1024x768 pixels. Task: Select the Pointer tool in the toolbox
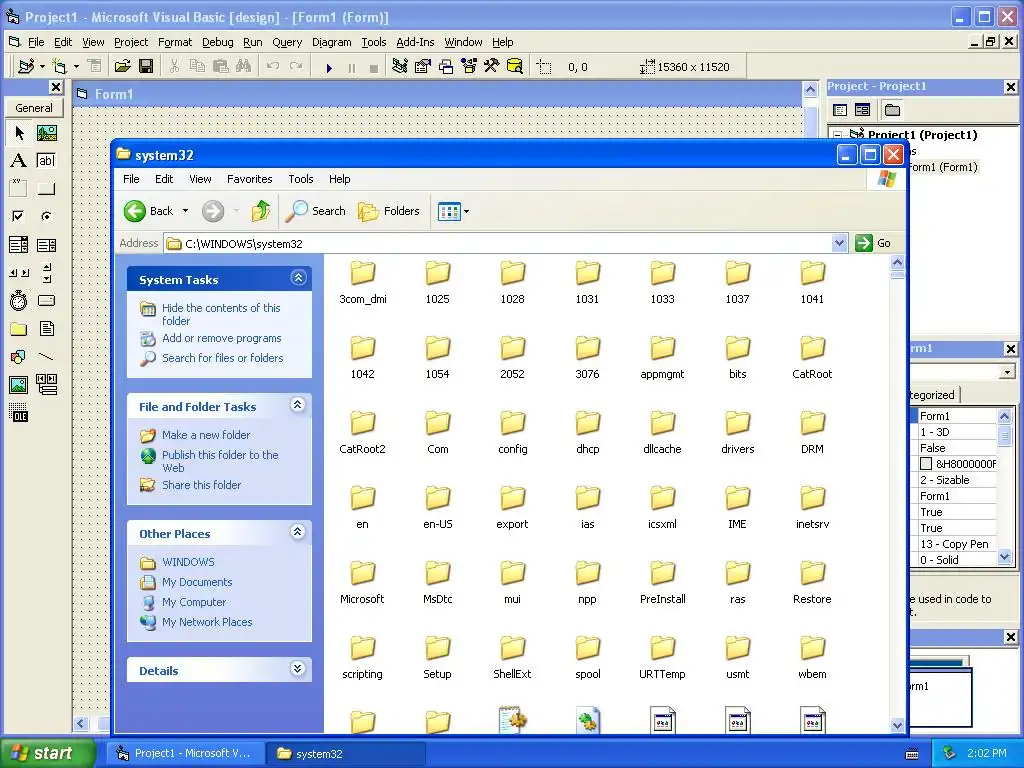[x=18, y=133]
